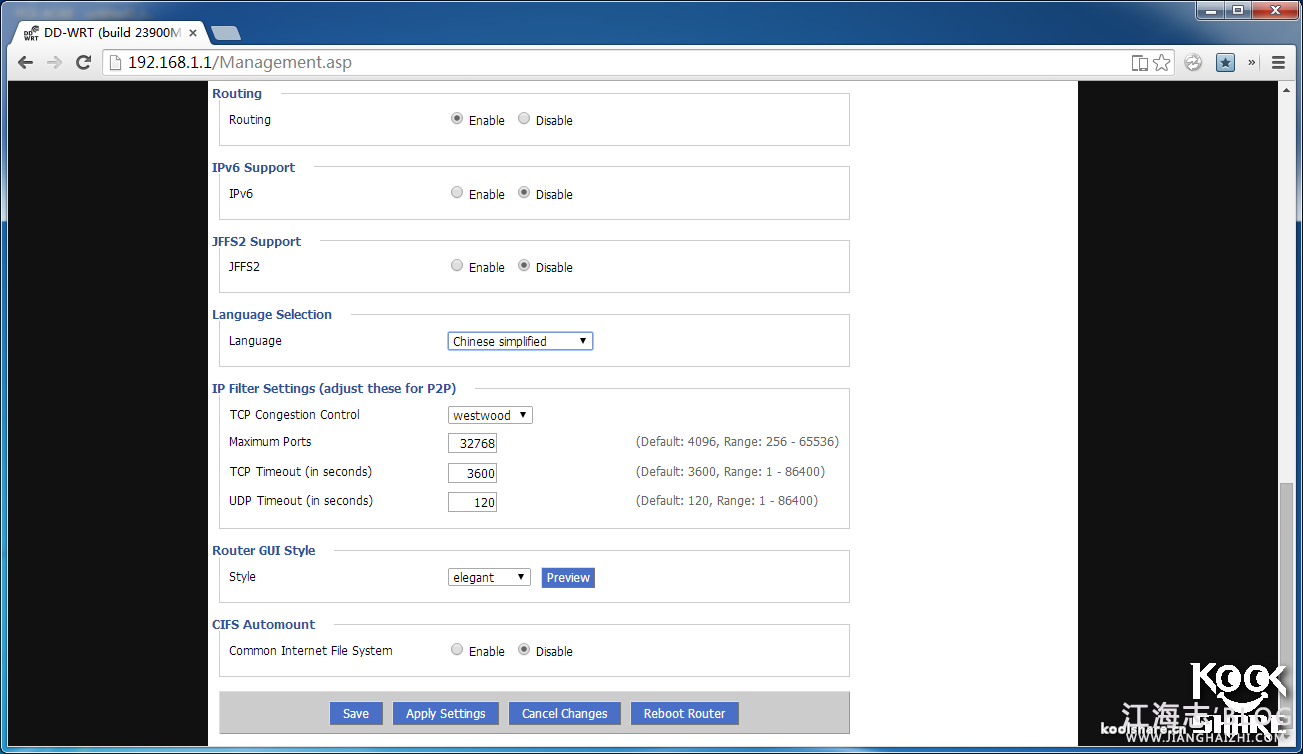Enable Common Internet File System automount

tap(457, 650)
